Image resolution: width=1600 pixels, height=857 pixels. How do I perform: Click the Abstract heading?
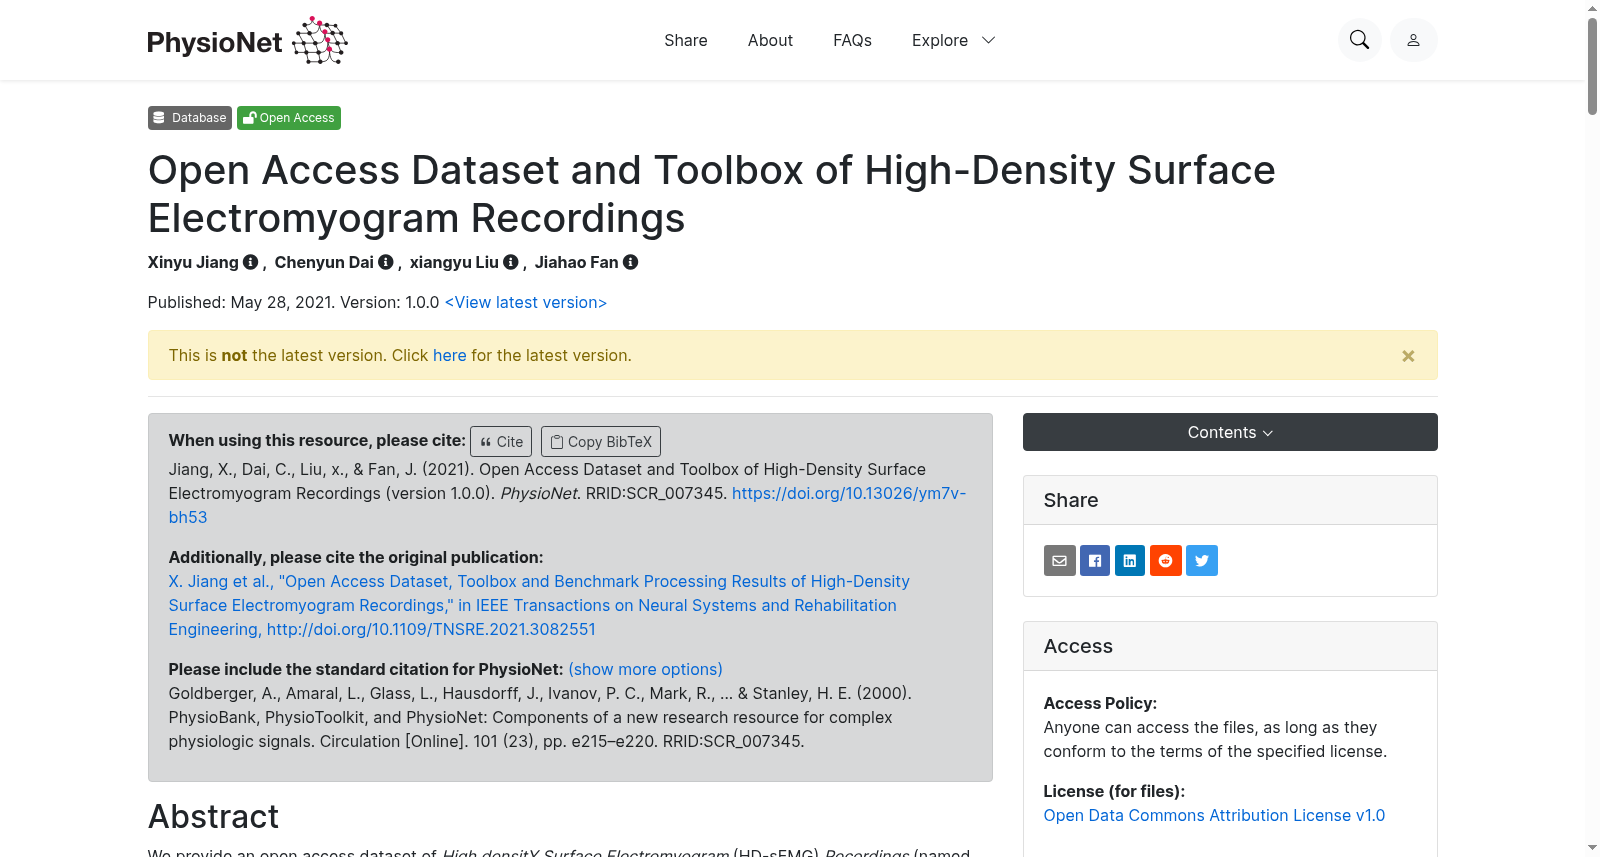tap(213, 816)
